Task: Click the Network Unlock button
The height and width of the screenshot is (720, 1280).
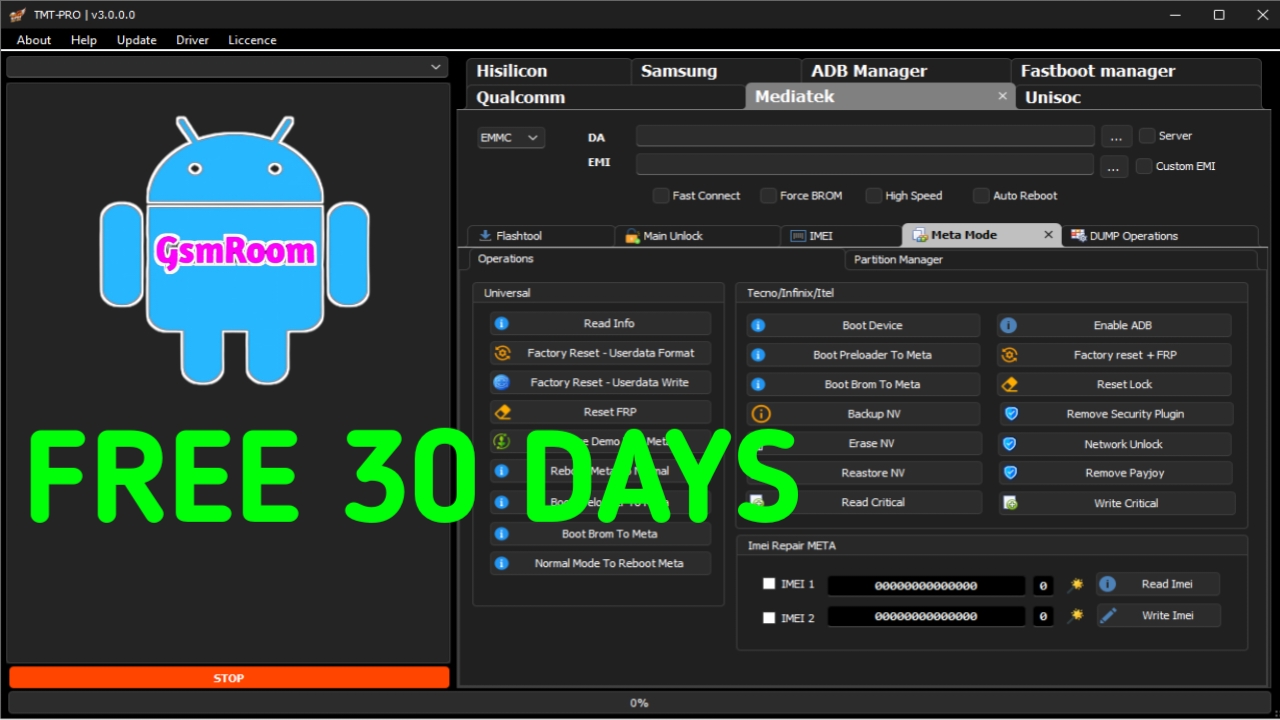Action: click(x=1123, y=444)
